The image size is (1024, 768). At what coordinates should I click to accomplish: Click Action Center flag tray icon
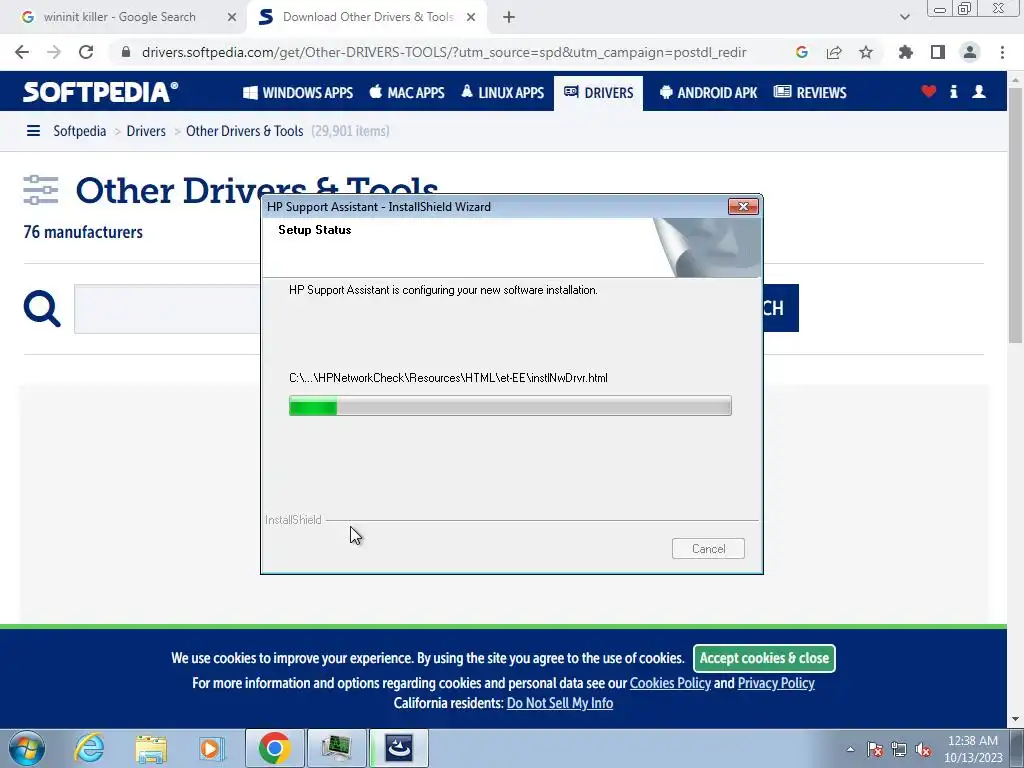[x=875, y=749]
